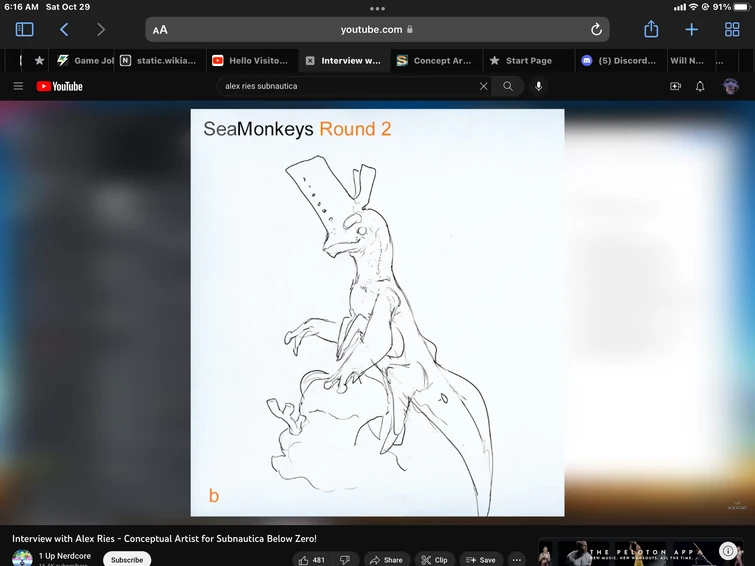The image size is (755, 566).
Task: Open the AA reader text options
Action: coord(160,30)
